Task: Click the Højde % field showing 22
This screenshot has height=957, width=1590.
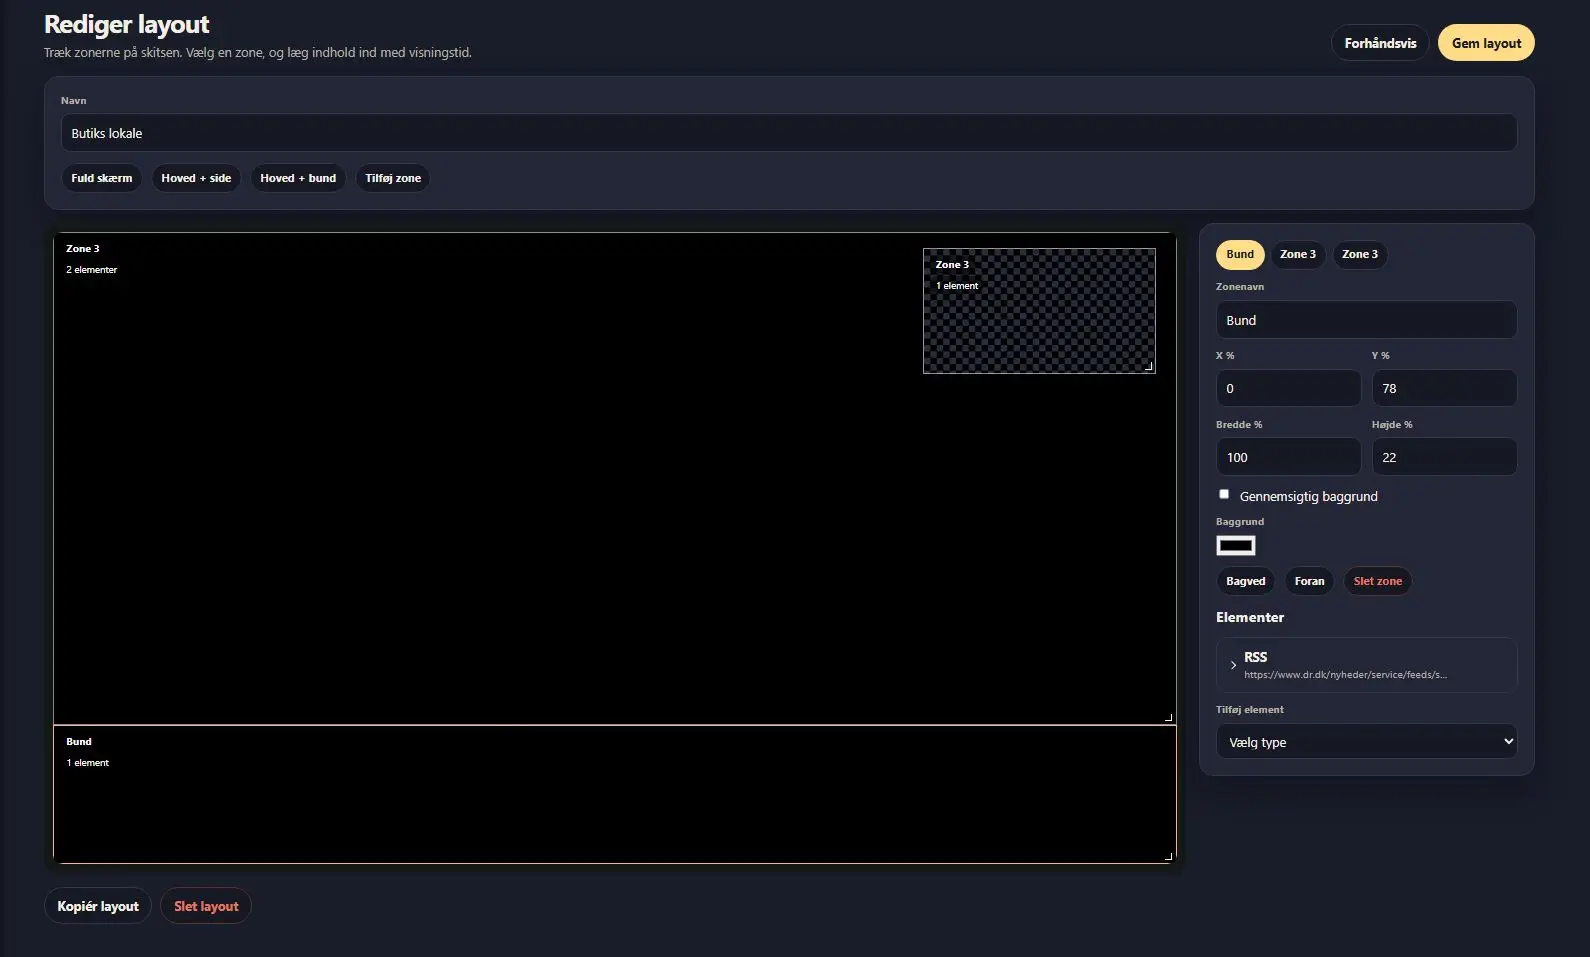Action: tap(1444, 457)
